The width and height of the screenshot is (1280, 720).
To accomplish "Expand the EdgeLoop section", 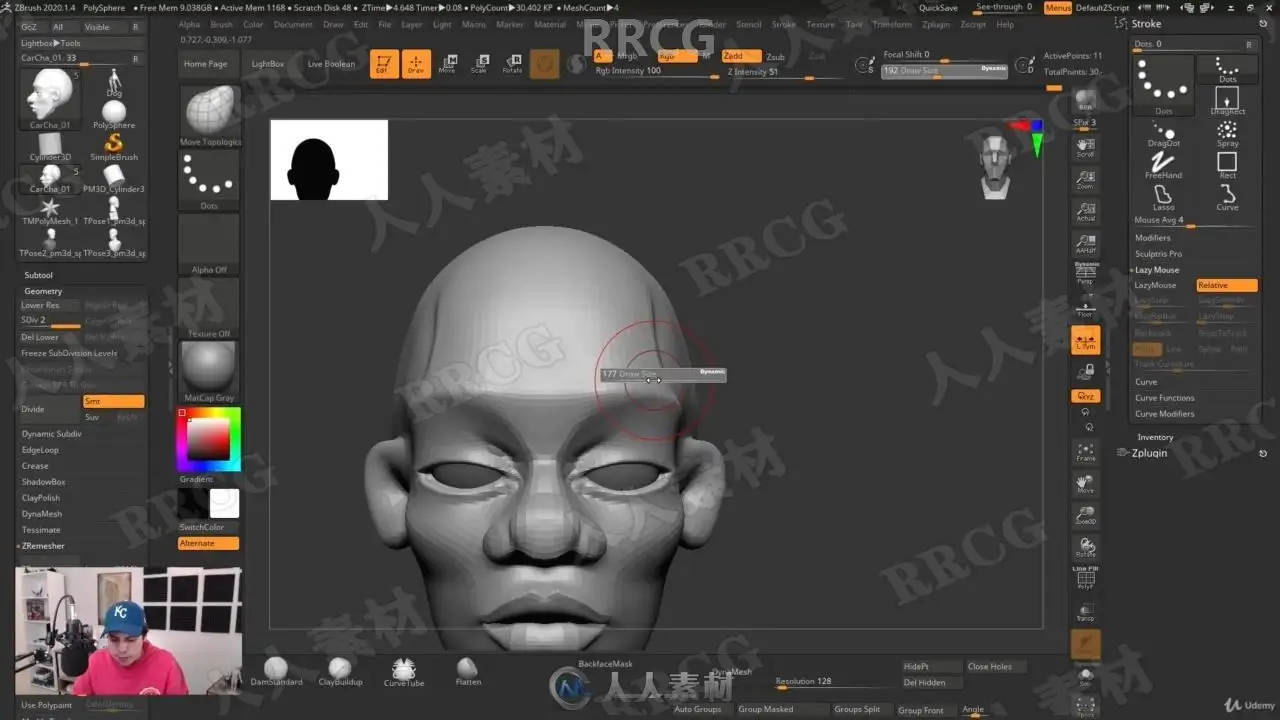I will (40, 450).
